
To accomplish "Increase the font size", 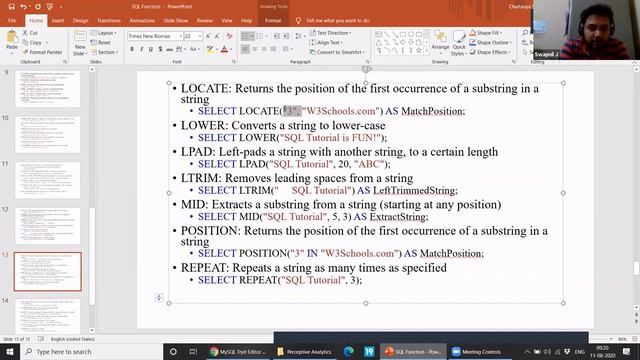I will coord(209,36).
